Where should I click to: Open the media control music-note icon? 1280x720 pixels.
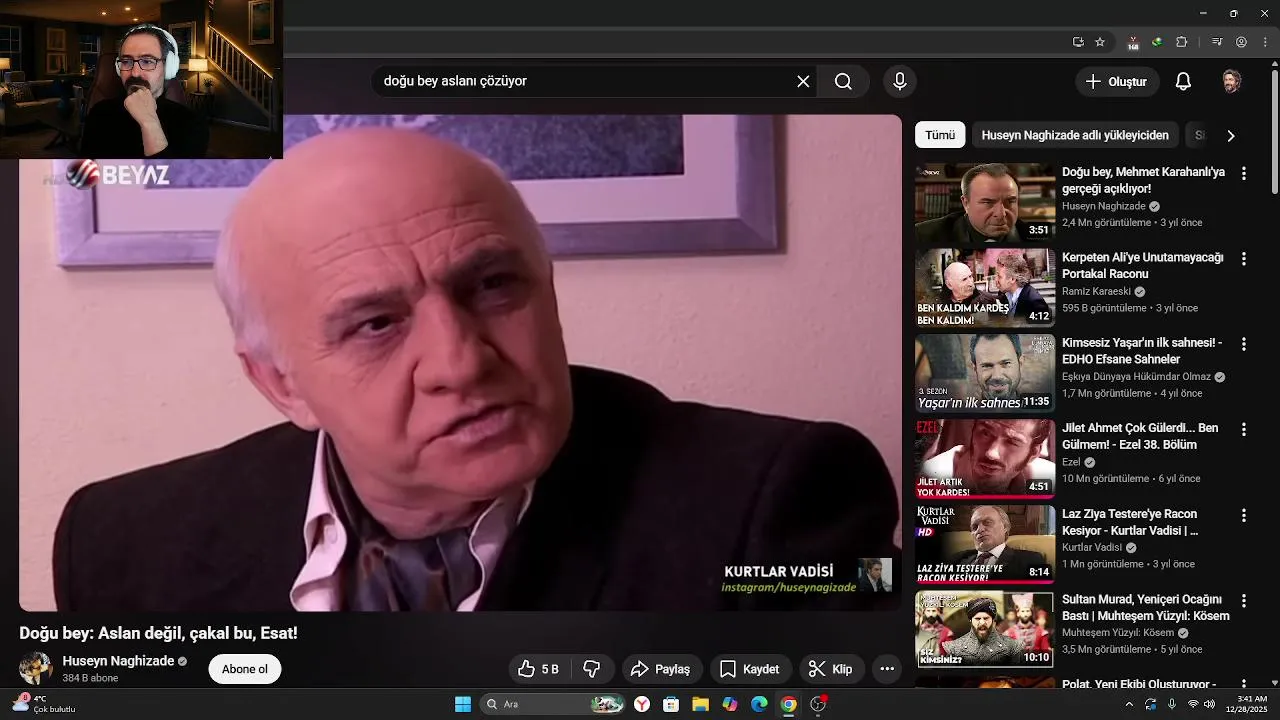coord(1217,42)
